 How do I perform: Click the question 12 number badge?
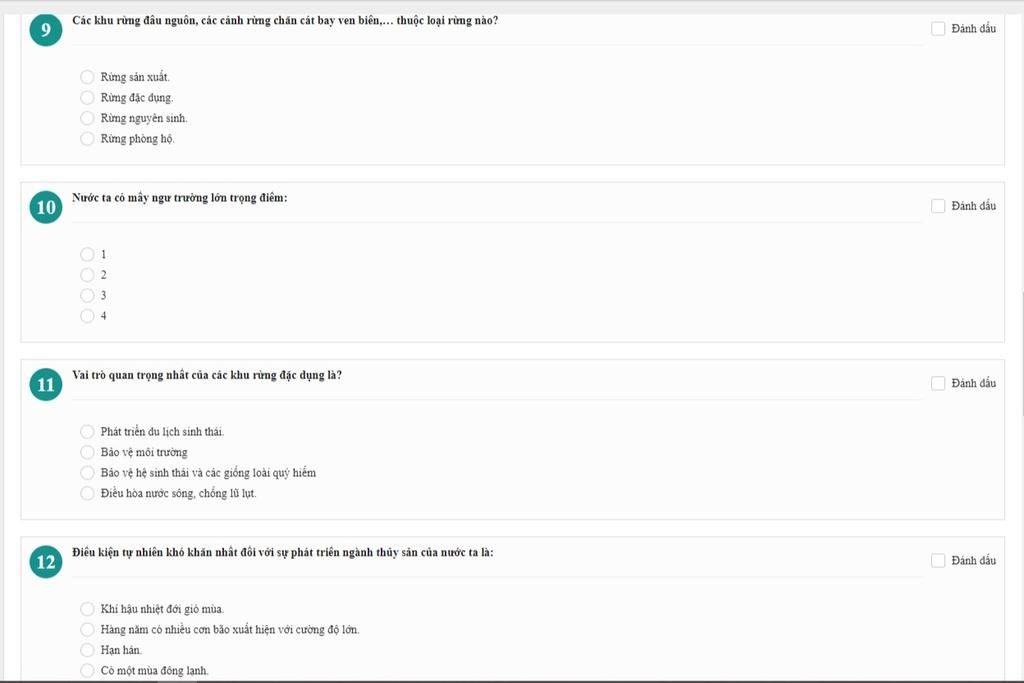click(46, 563)
